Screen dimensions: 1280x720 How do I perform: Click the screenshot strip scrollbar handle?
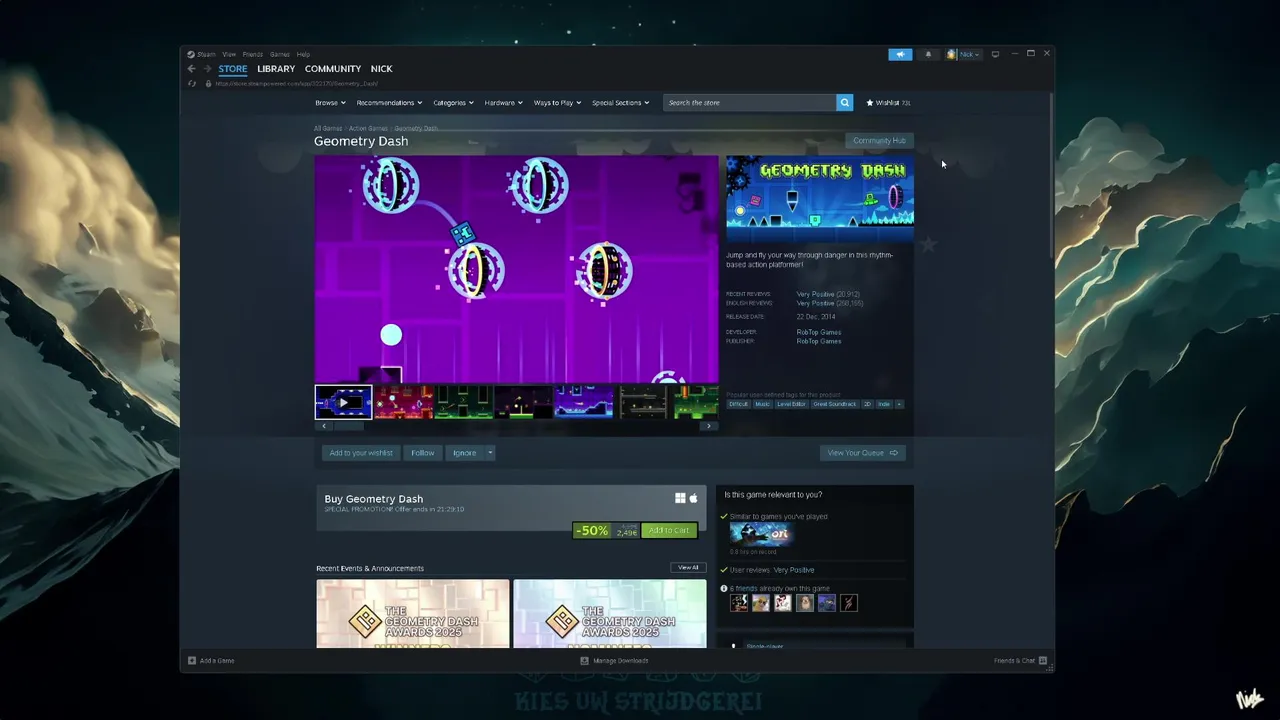pos(348,426)
